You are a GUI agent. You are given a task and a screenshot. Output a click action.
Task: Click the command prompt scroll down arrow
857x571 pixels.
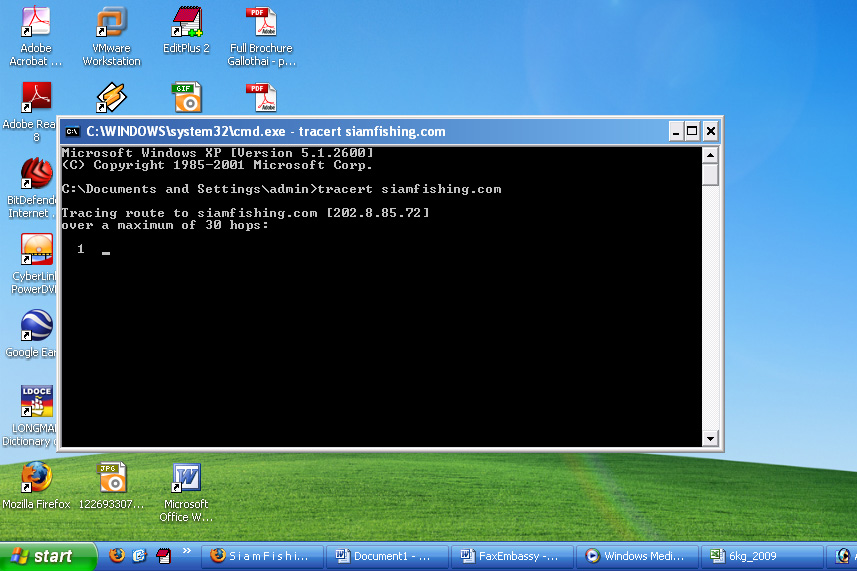click(710, 438)
